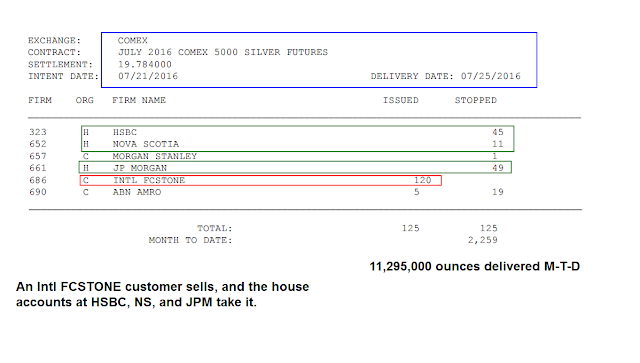Viewport: 640px width, 363px height.
Task: Select month to date value 2,259
Action: pos(483,240)
